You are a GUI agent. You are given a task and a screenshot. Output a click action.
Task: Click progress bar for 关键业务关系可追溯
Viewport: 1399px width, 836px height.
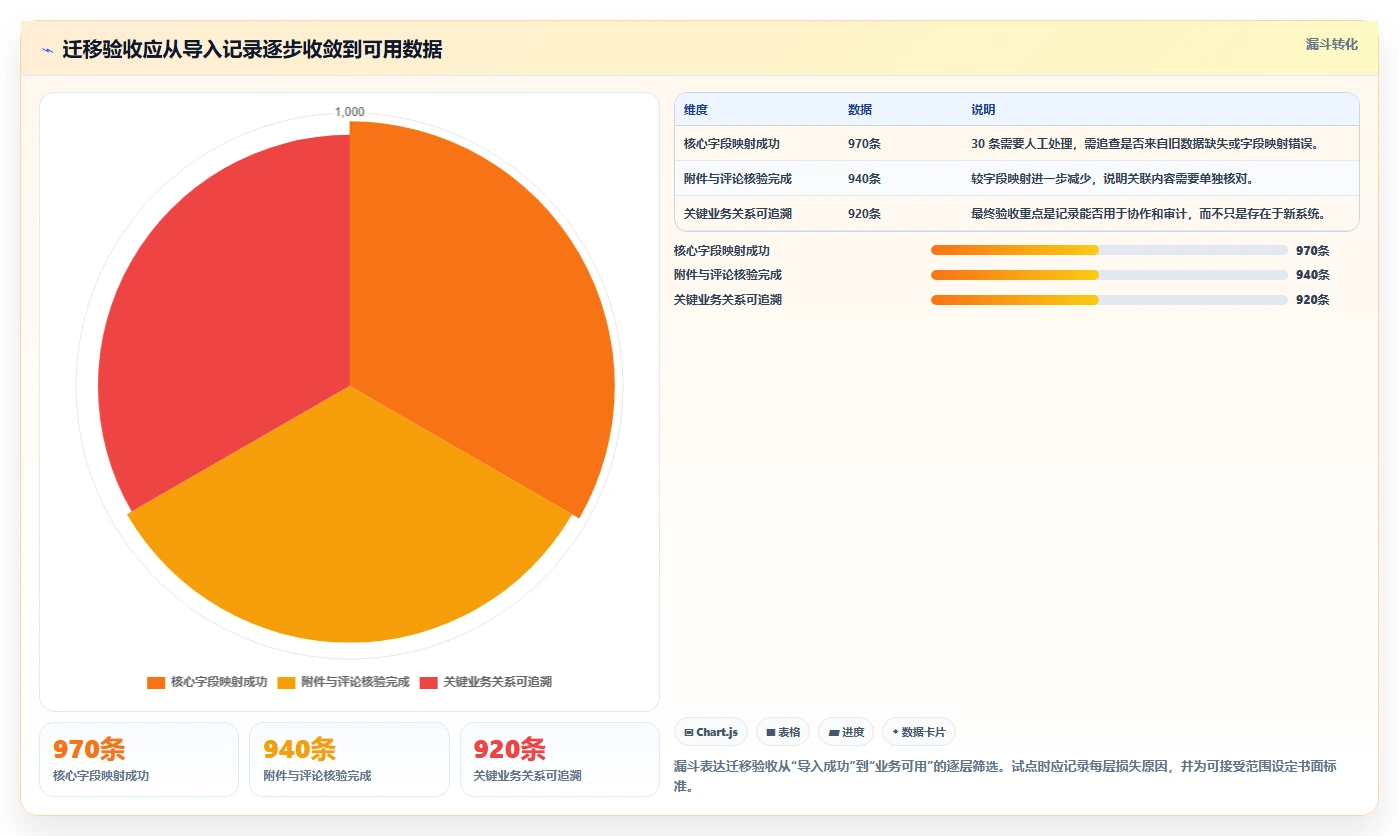[1109, 300]
